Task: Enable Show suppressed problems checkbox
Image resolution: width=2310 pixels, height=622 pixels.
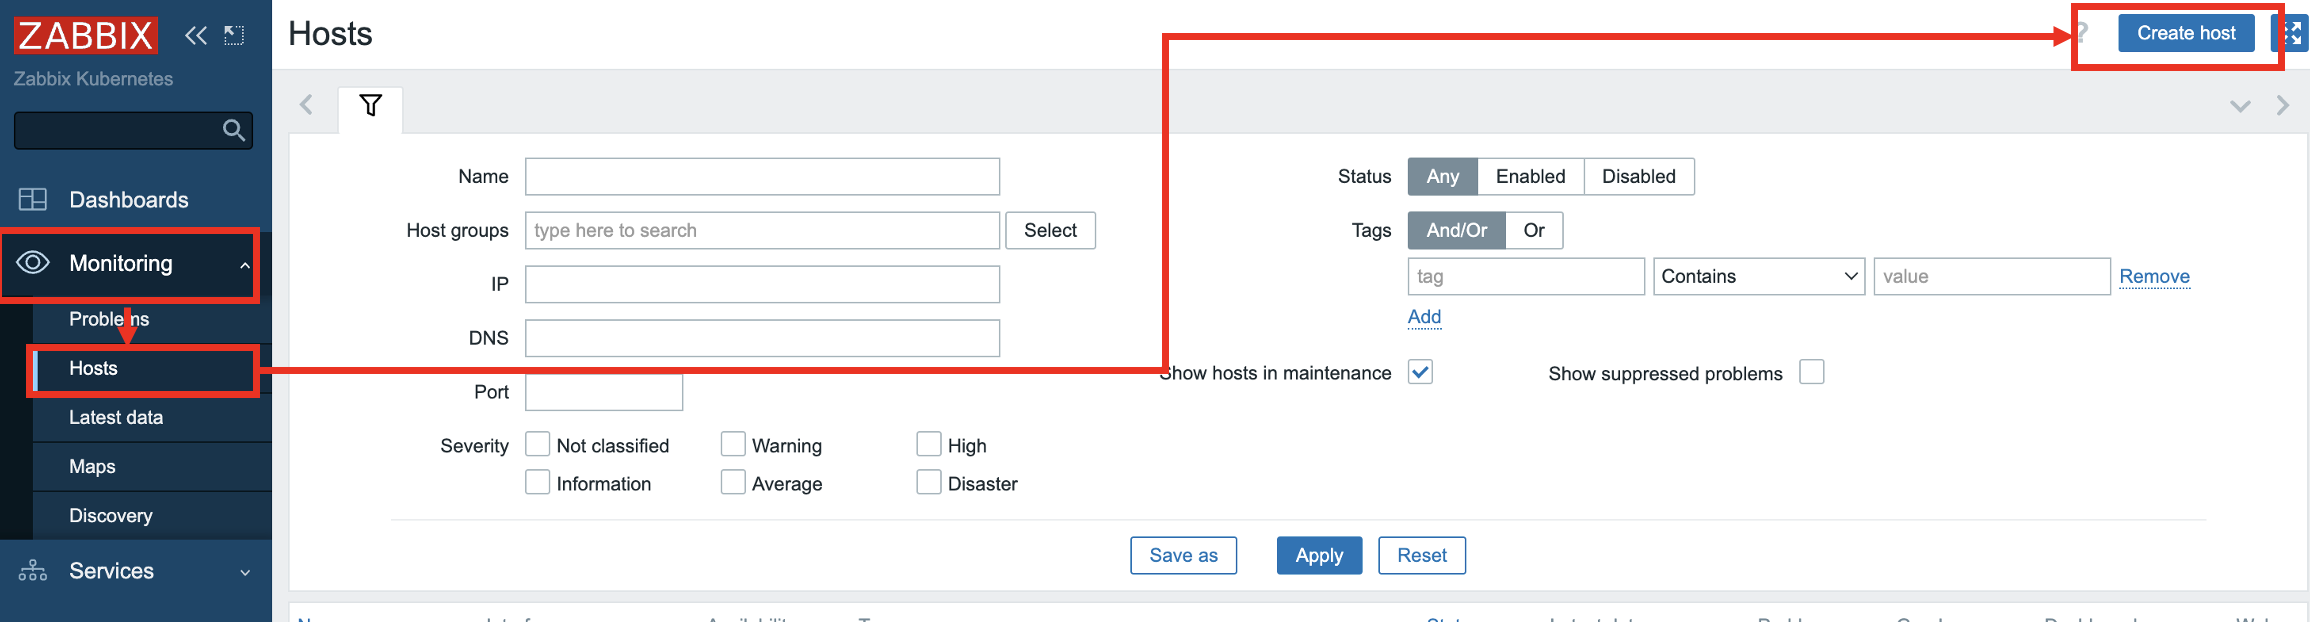Action: click(1811, 372)
